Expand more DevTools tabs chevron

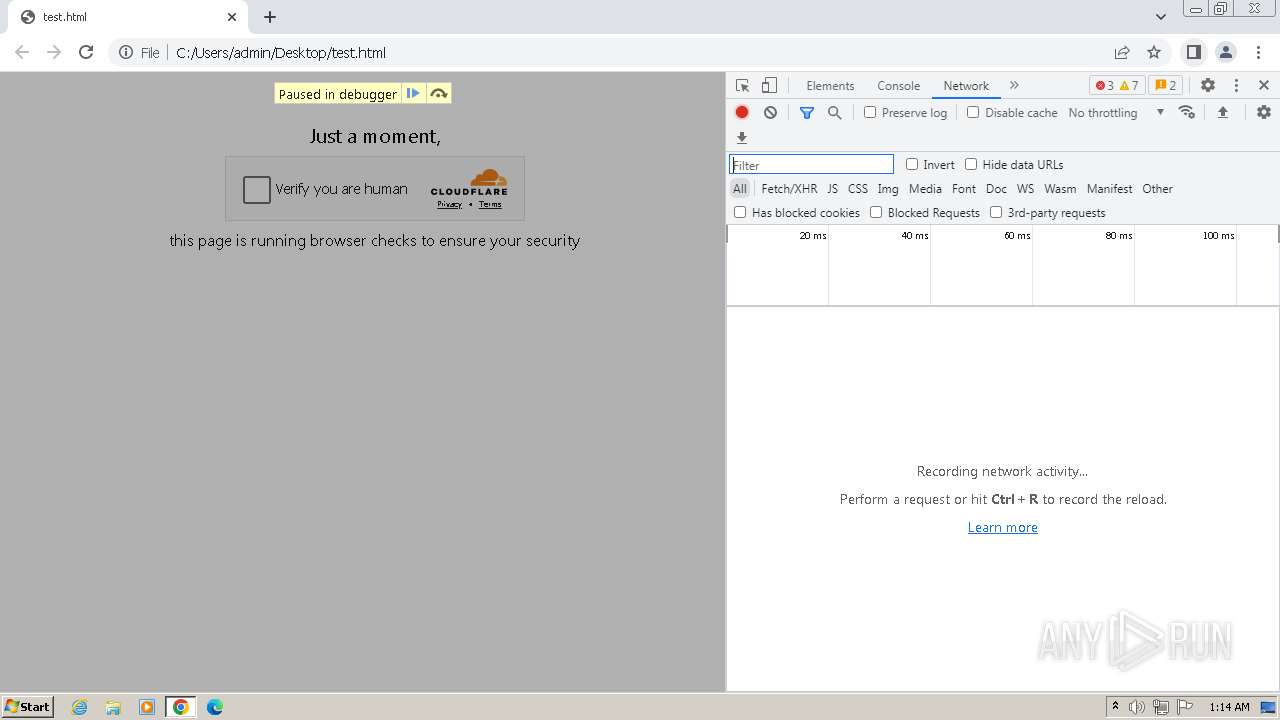point(1014,85)
